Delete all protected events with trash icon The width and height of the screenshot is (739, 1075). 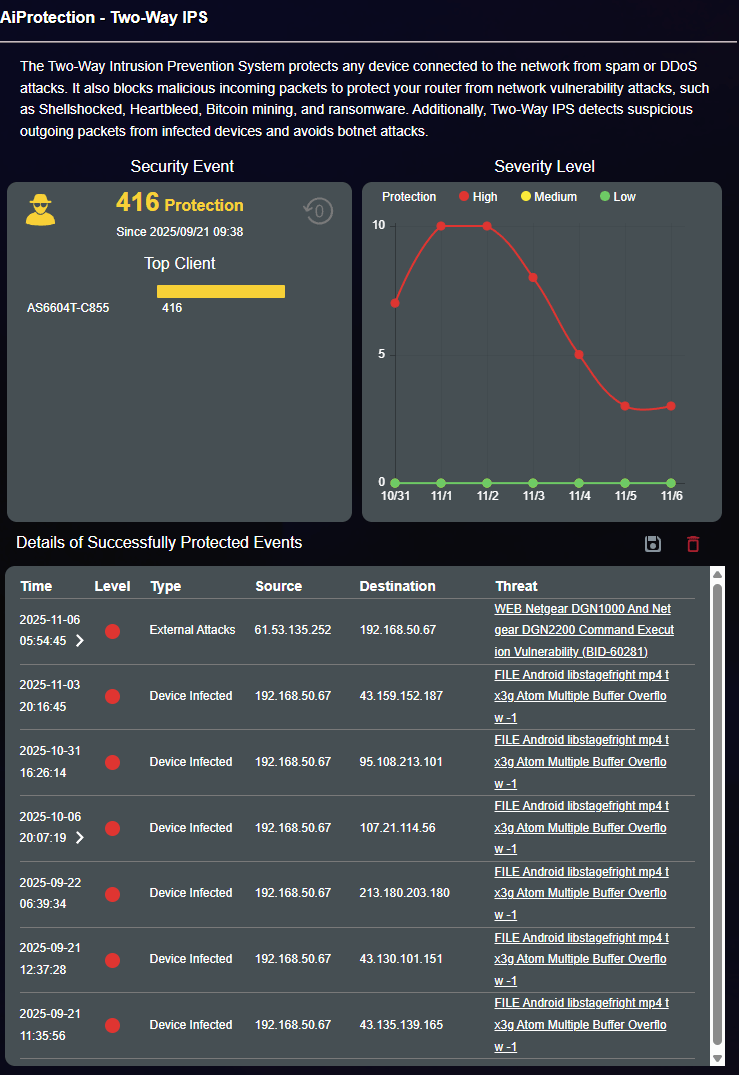[693, 544]
